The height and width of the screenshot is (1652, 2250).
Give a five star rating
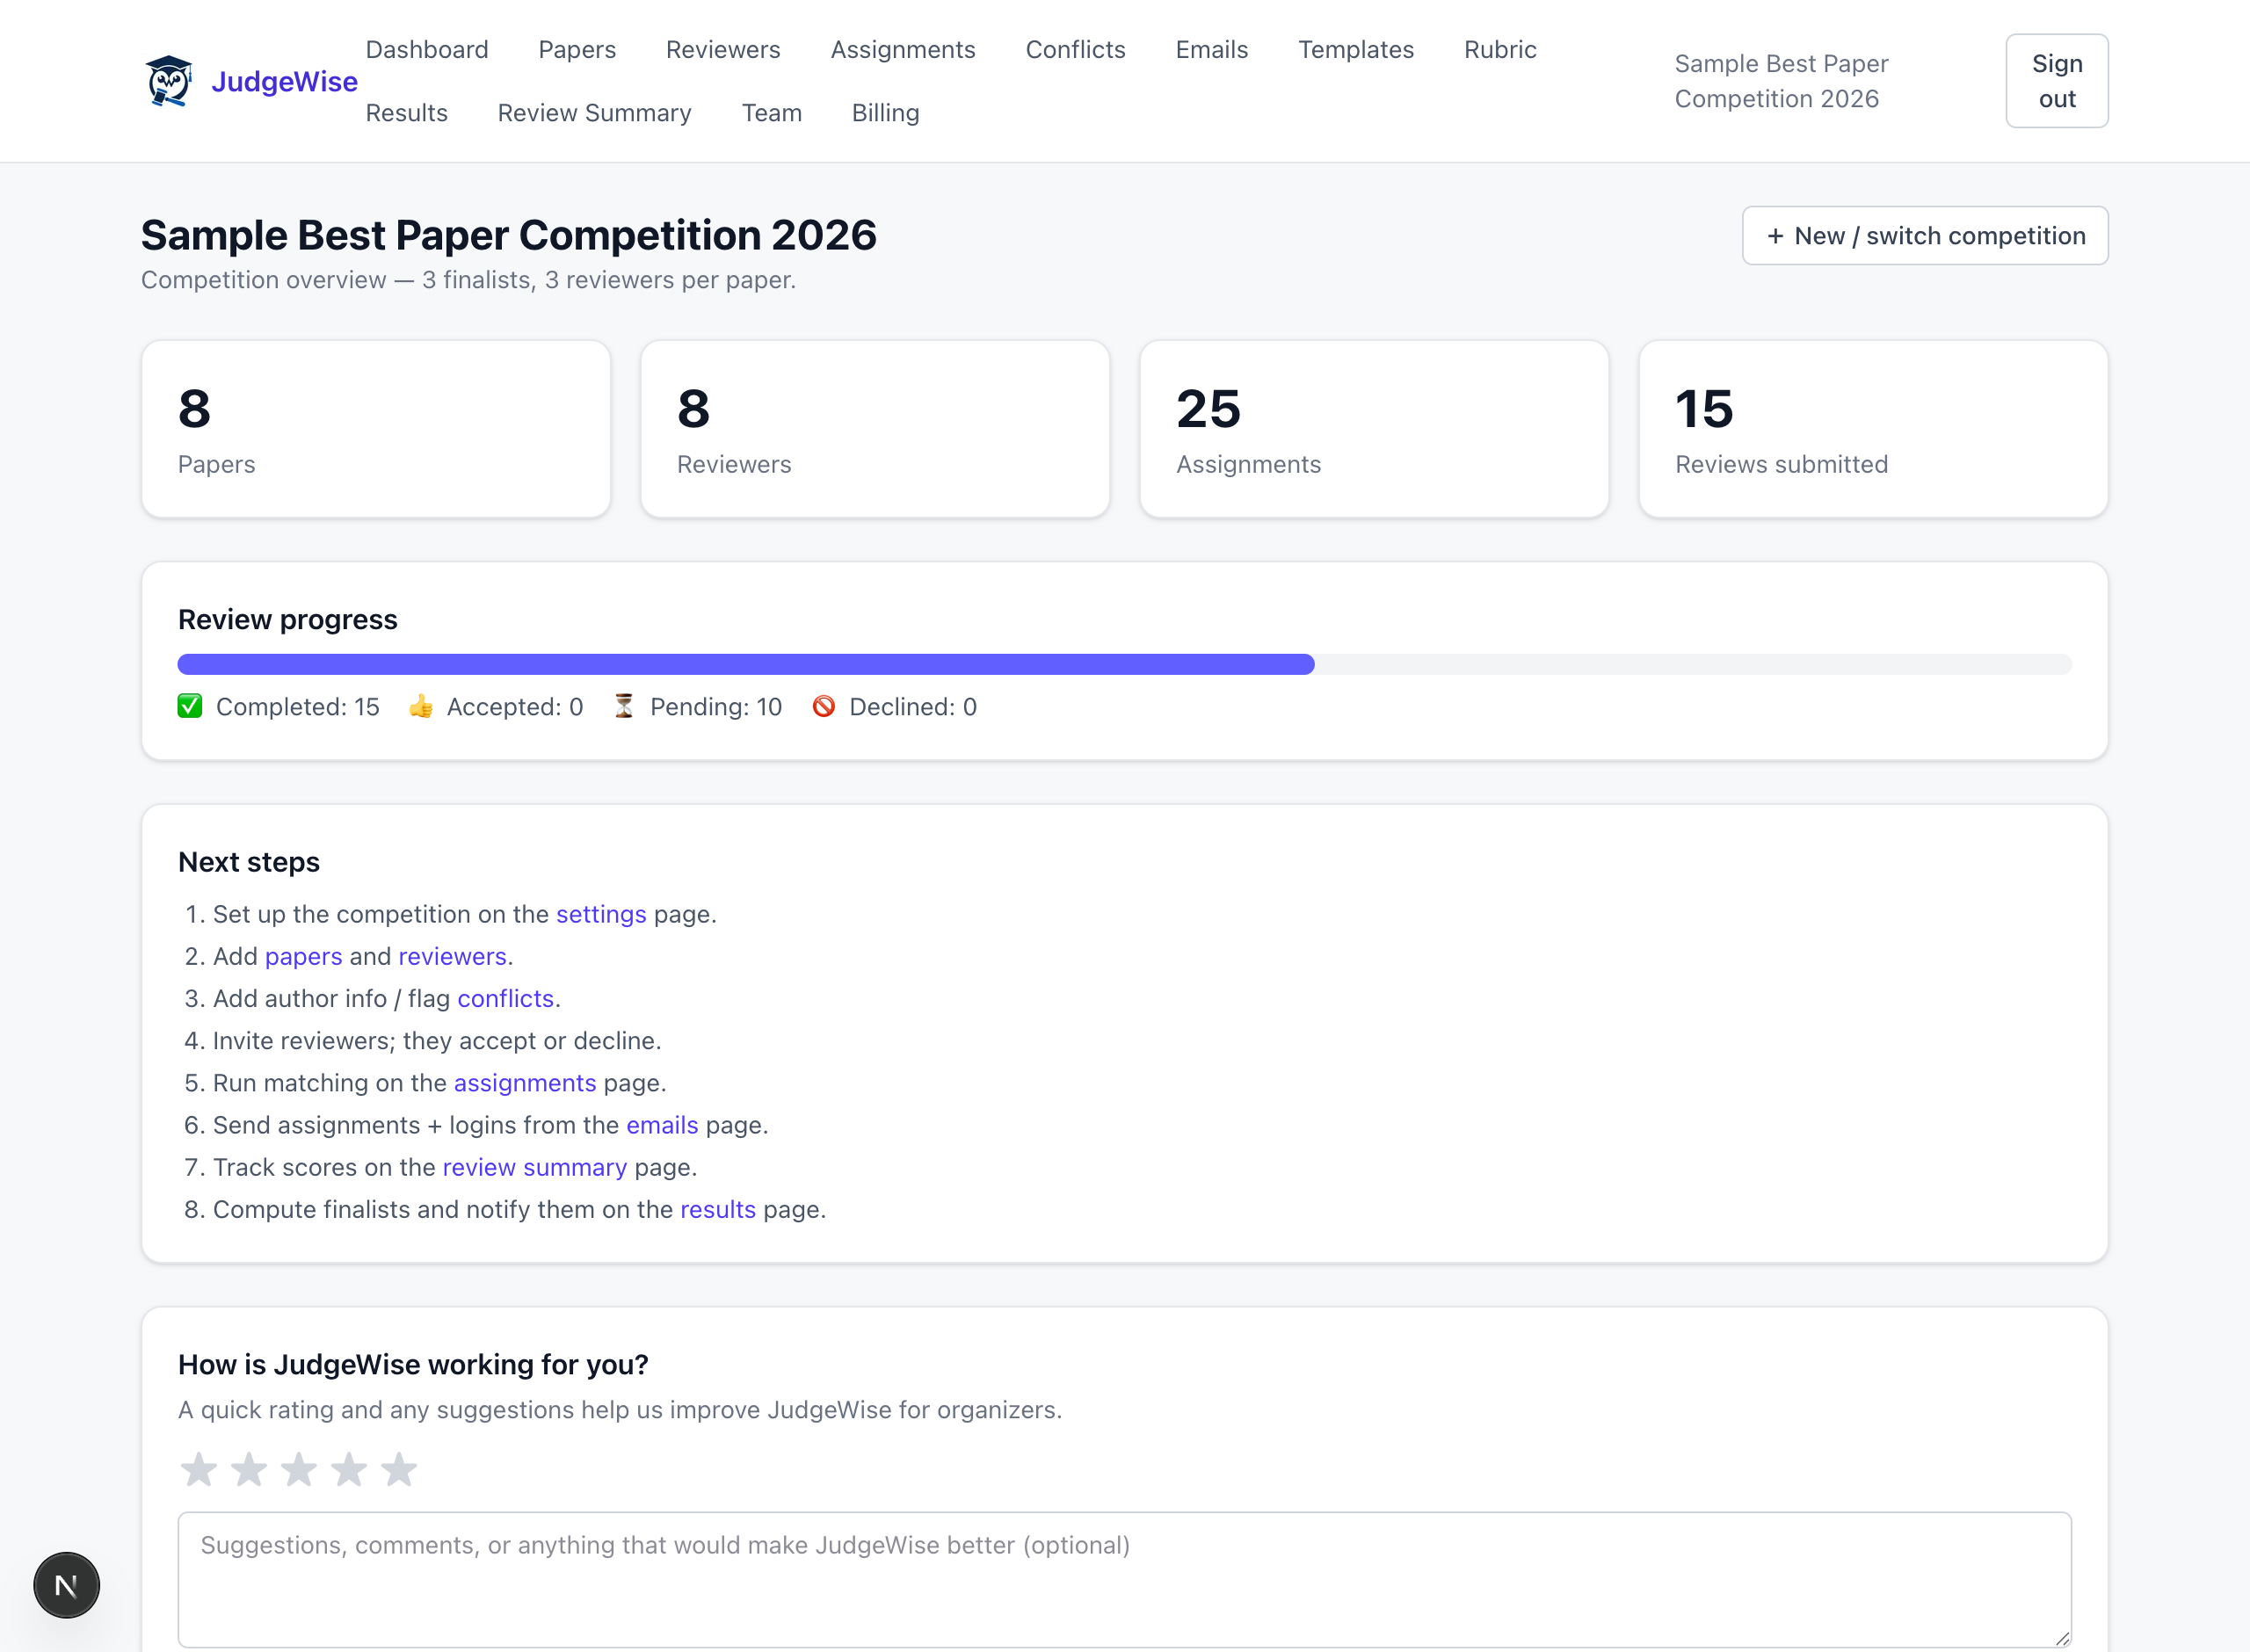(x=399, y=1469)
